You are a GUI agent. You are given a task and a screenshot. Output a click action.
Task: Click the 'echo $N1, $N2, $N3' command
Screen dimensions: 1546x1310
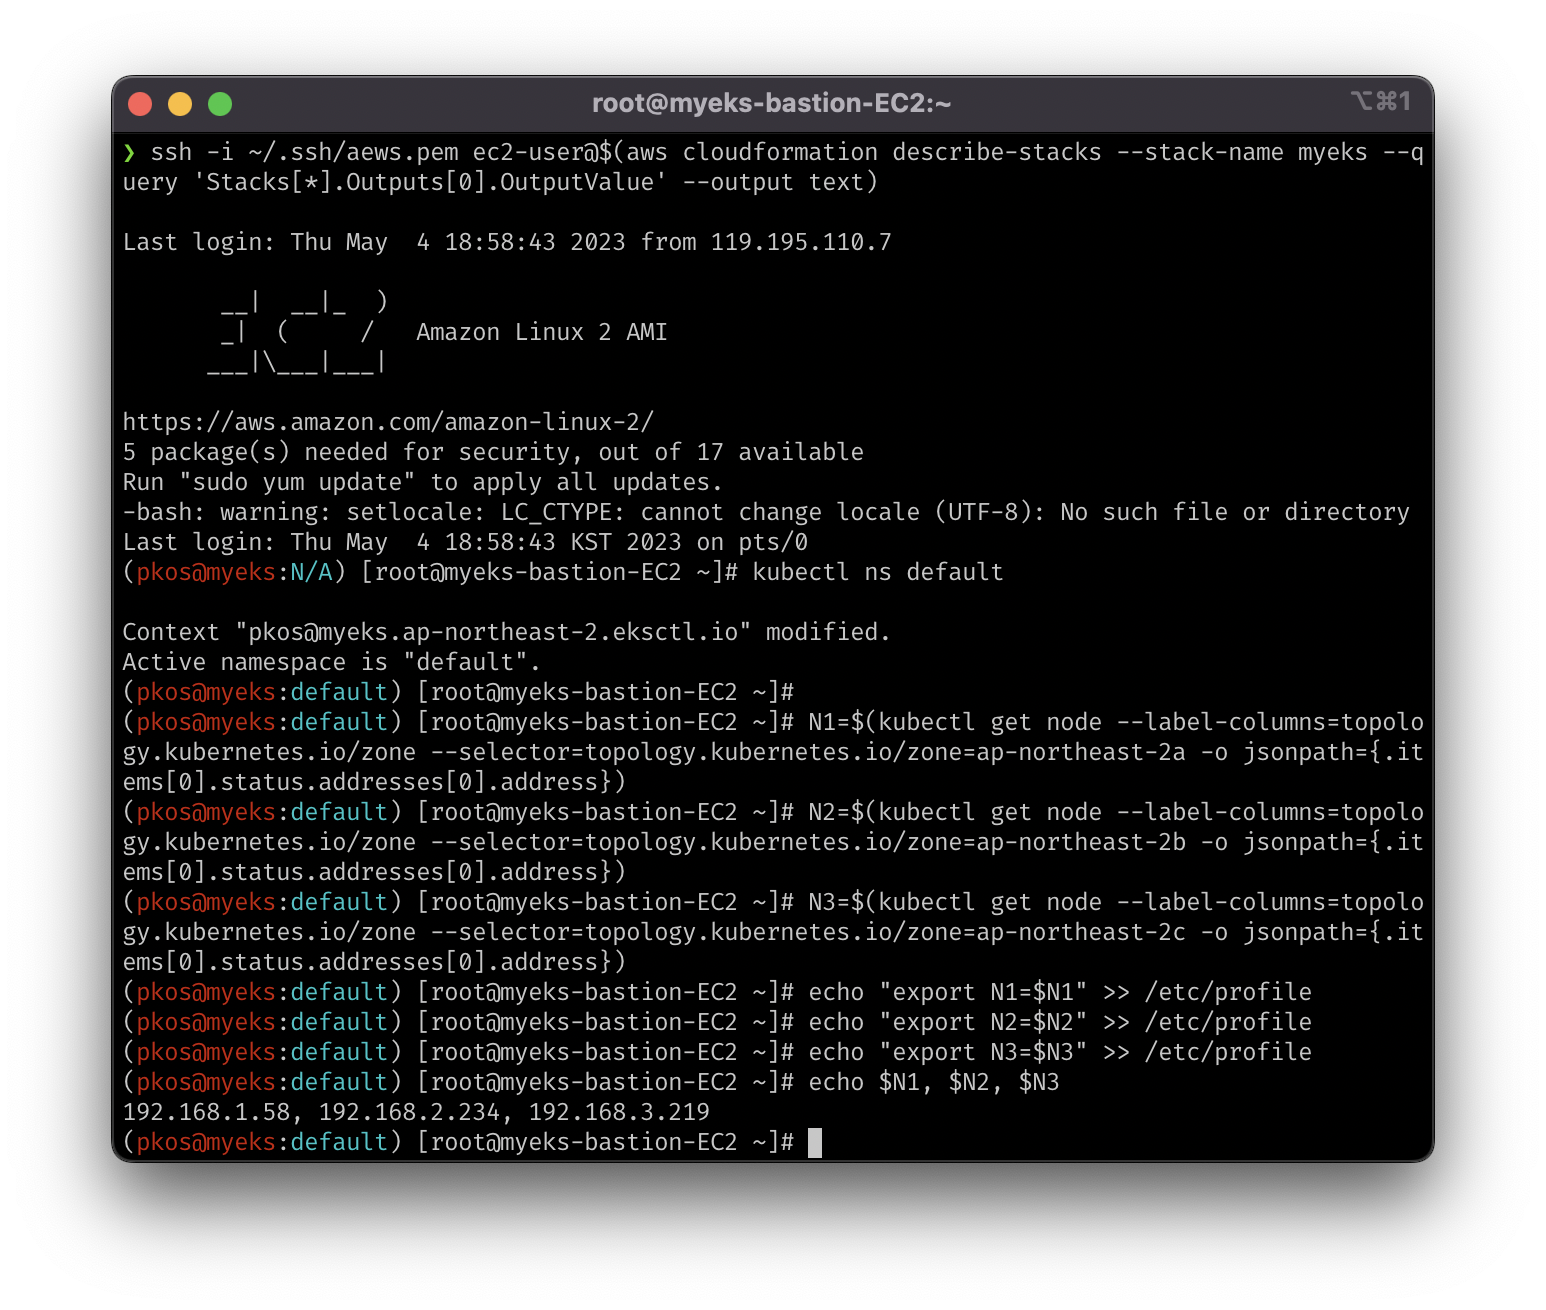pos(934,1082)
